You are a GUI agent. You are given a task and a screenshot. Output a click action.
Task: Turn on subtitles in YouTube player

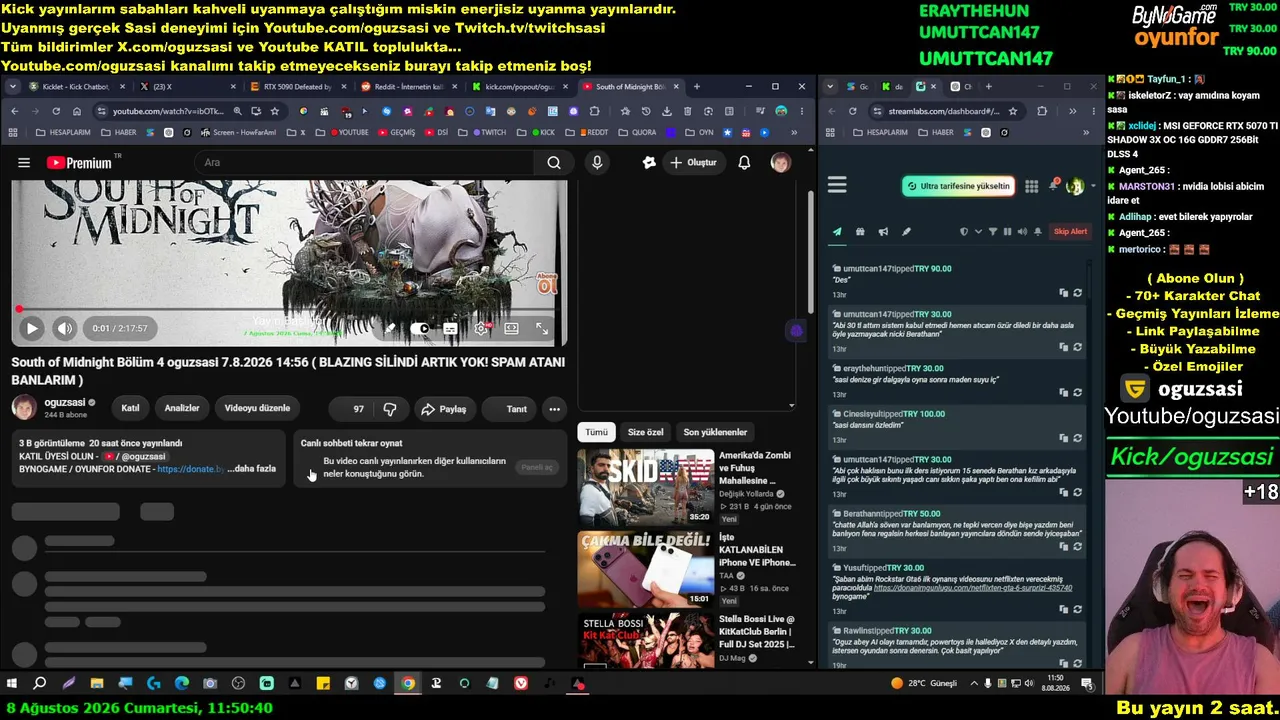[x=451, y=328]
